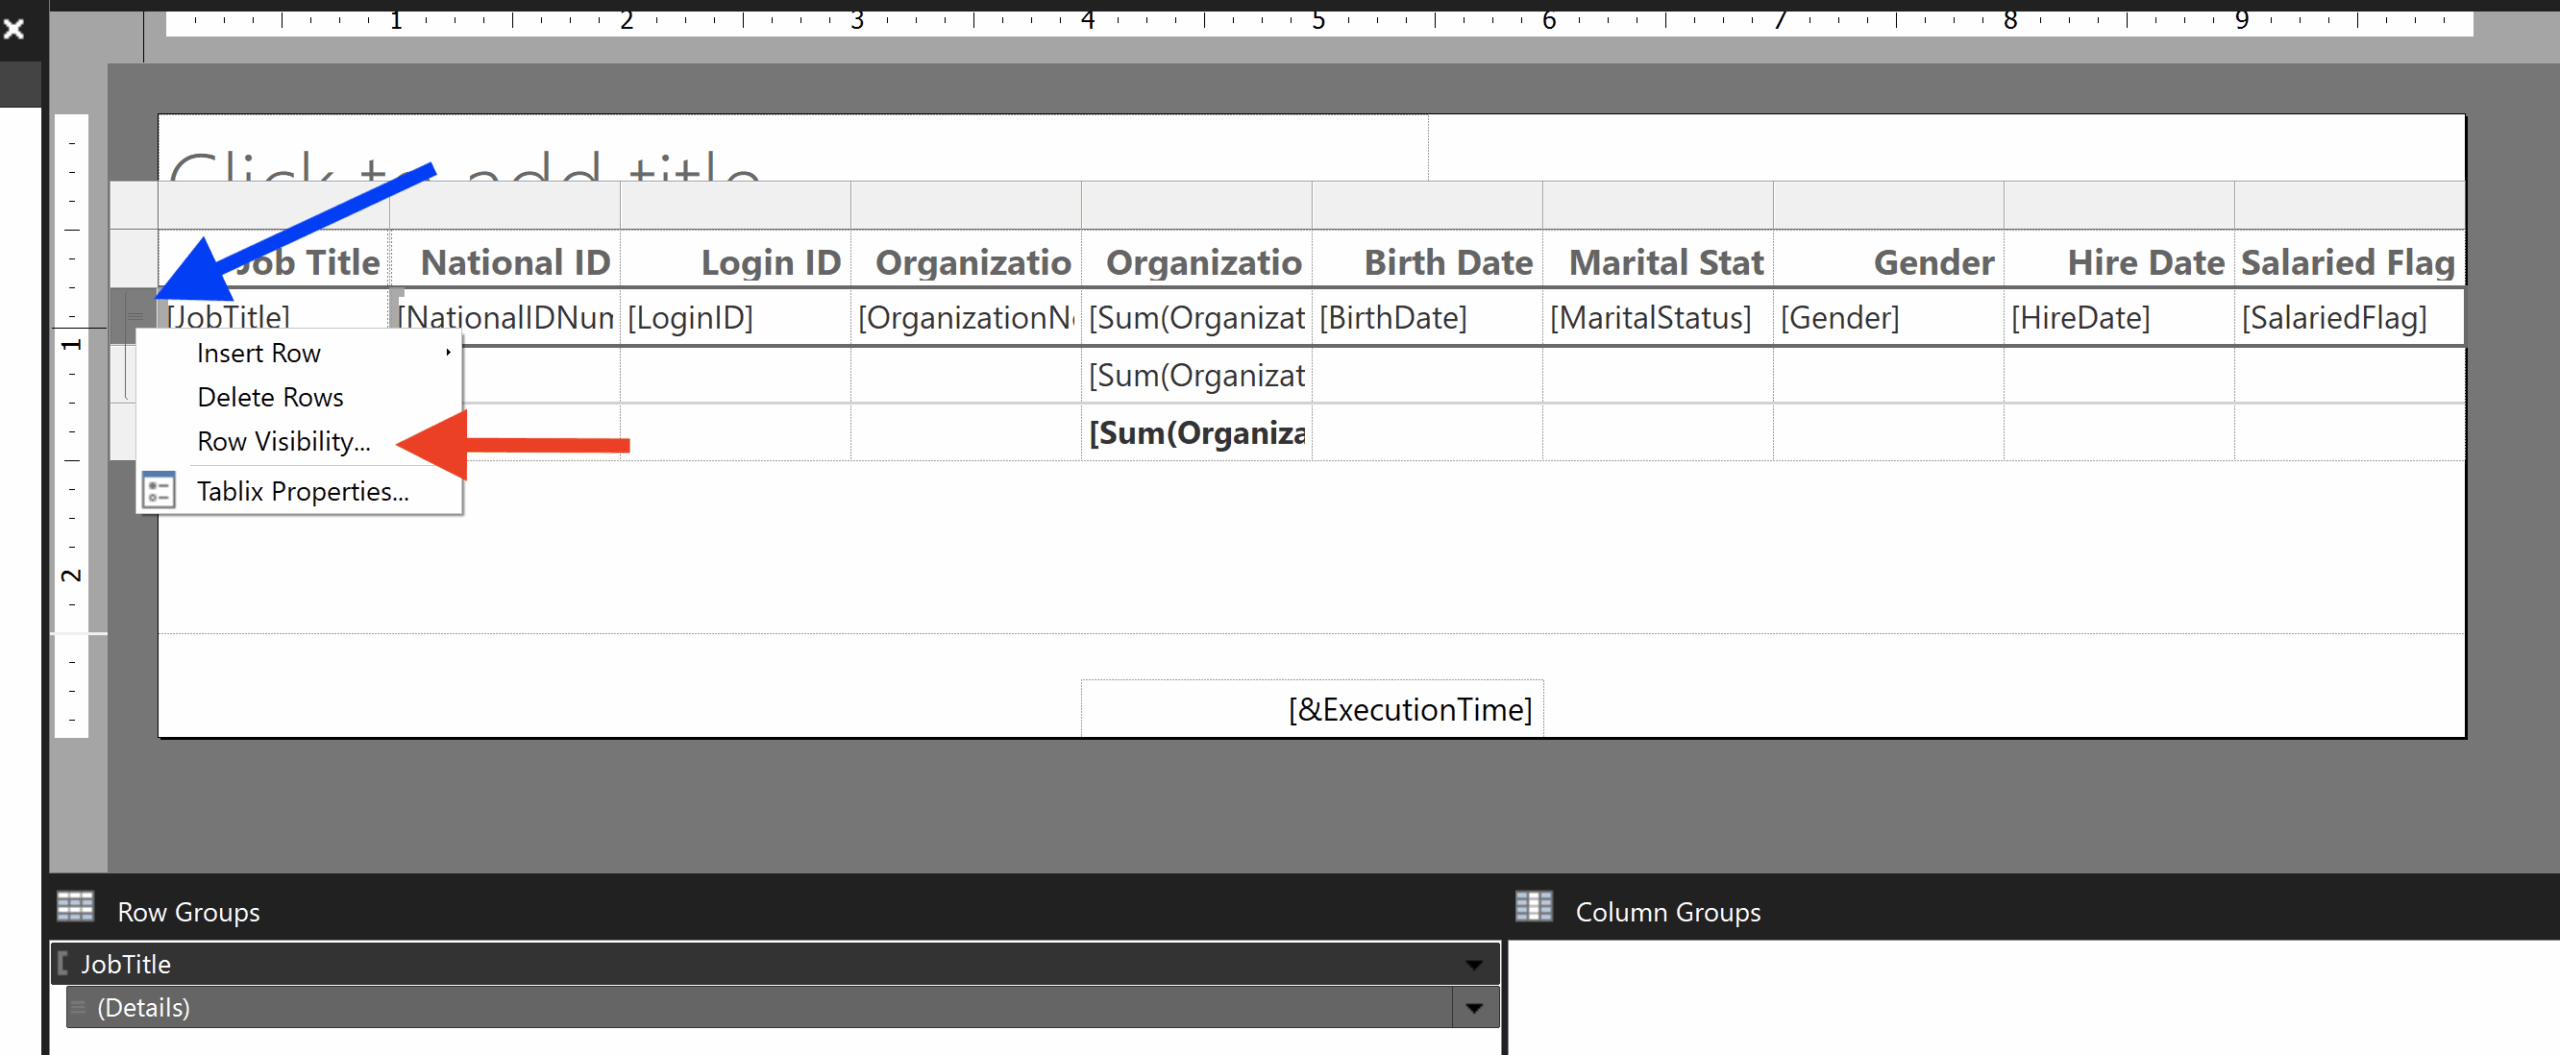Open the JobTitle group dropdown arrow

(x=1472, y=963)
